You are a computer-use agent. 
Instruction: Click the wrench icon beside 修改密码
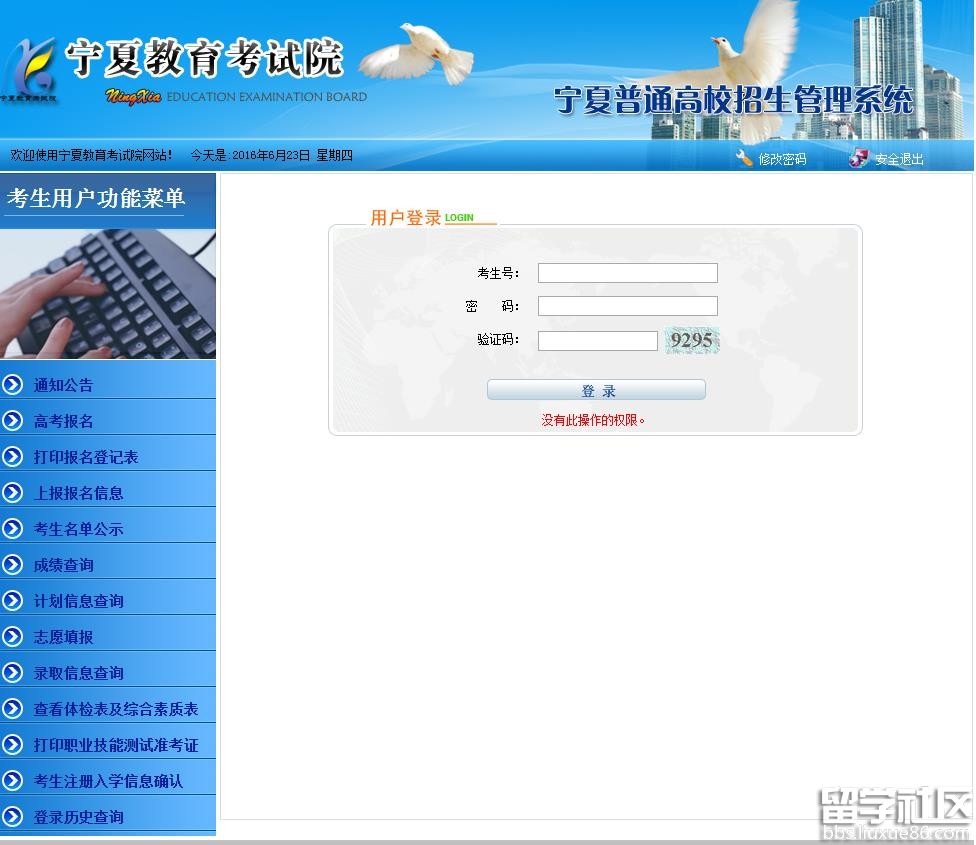tap(742, 157)
